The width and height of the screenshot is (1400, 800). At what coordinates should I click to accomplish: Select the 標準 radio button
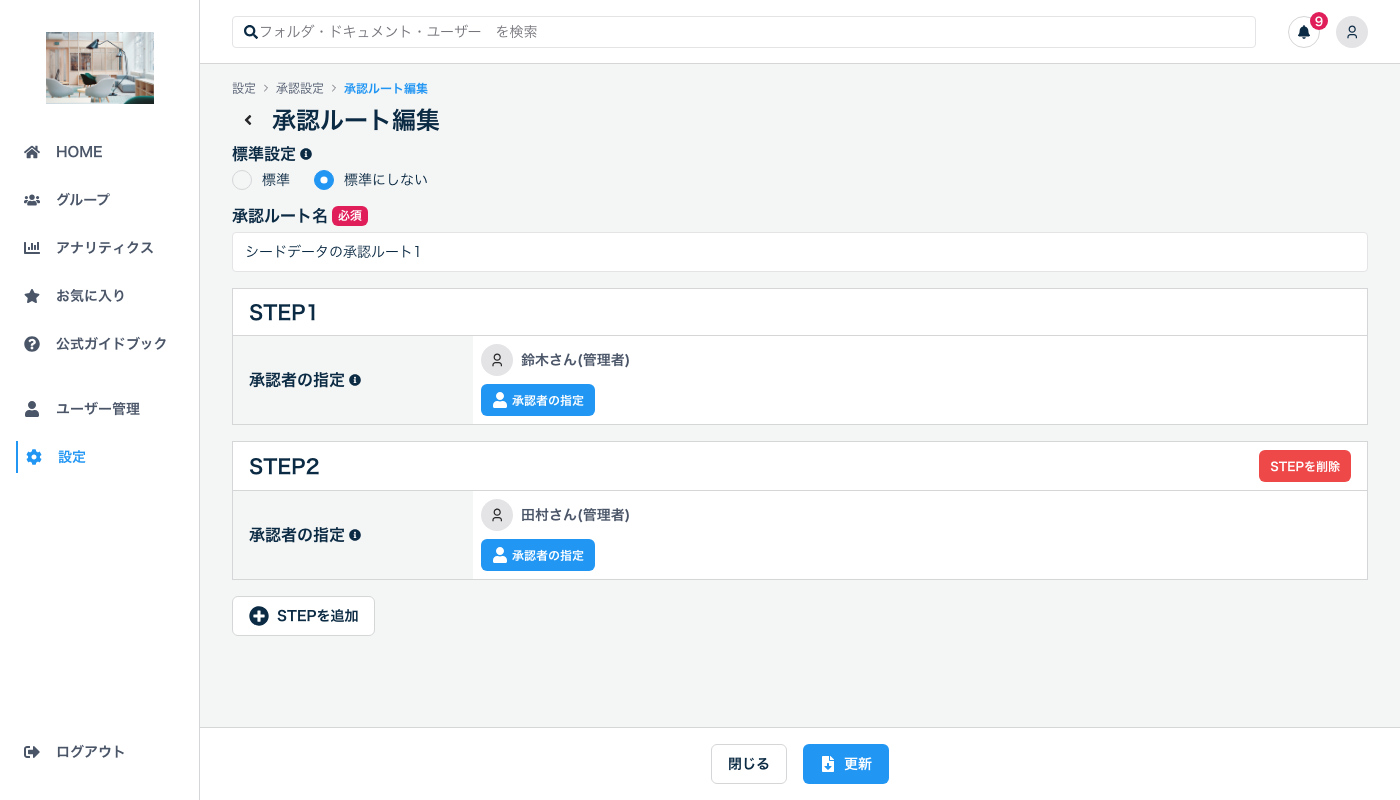coord(242,180)
